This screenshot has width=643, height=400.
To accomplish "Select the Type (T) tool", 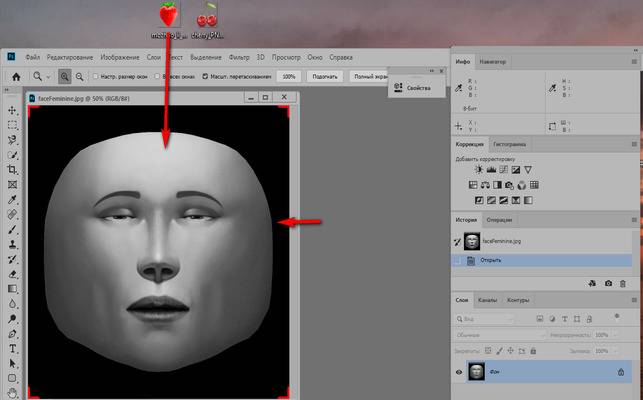I will (x=12, y=349).
